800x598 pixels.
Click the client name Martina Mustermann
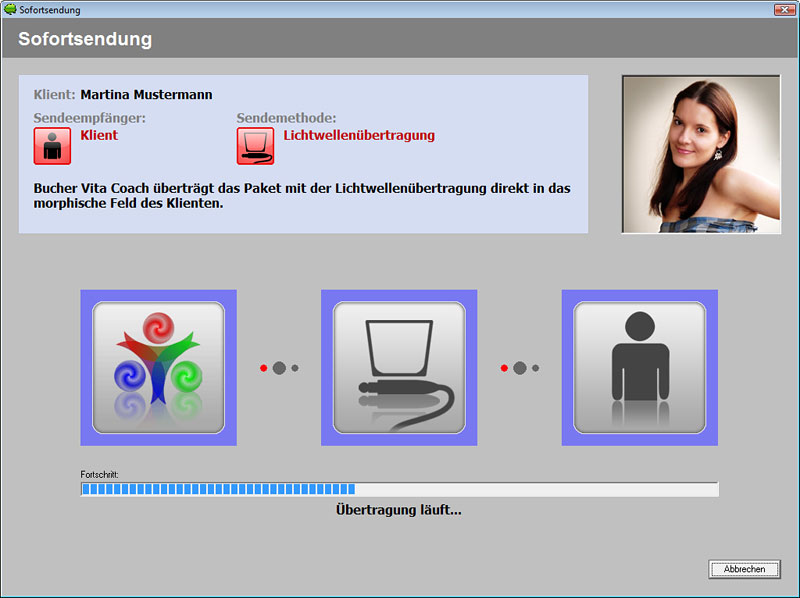(146, 95)
